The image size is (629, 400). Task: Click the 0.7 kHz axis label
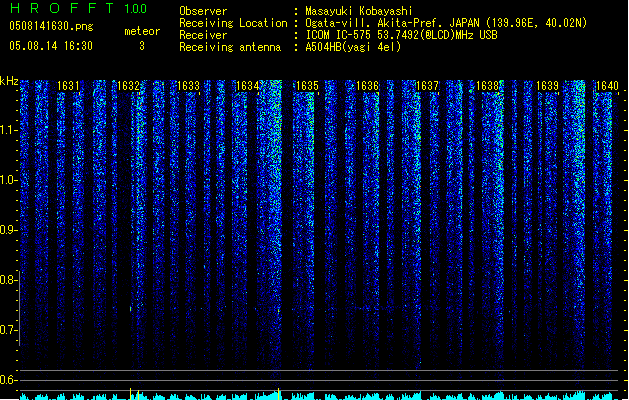[8, 330]
